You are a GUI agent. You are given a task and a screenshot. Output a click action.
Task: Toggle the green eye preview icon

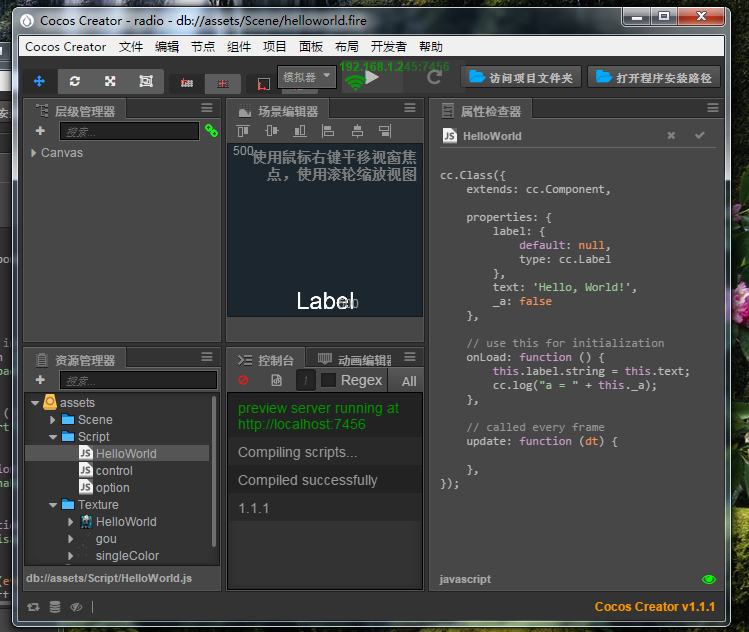click(709, 579)
